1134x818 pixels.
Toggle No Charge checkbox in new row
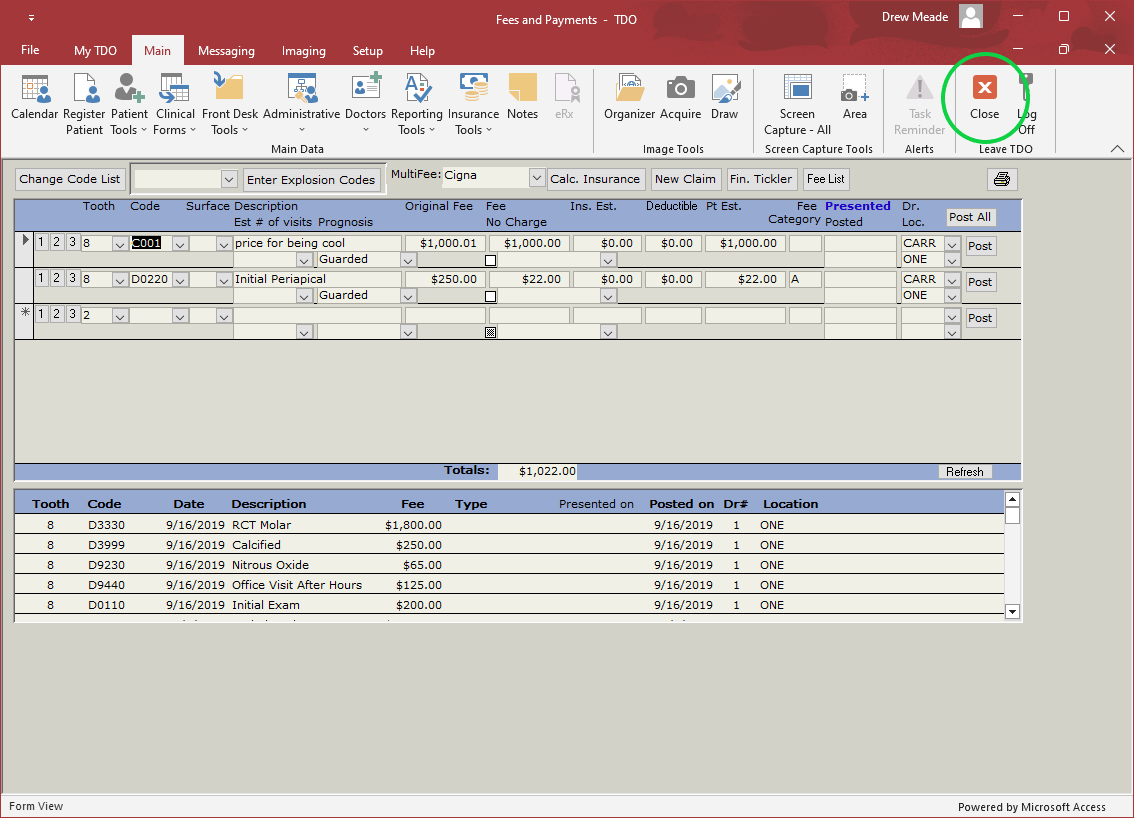click(490, 332)
